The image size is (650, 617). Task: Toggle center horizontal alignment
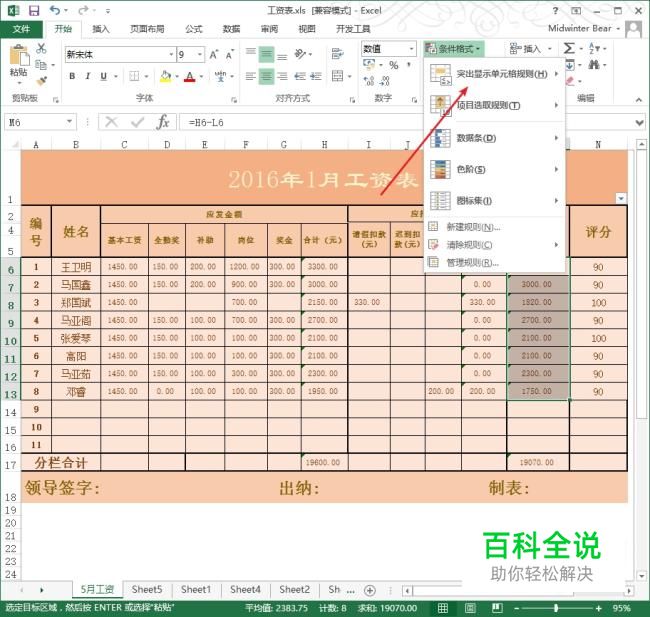pos(267,76)
